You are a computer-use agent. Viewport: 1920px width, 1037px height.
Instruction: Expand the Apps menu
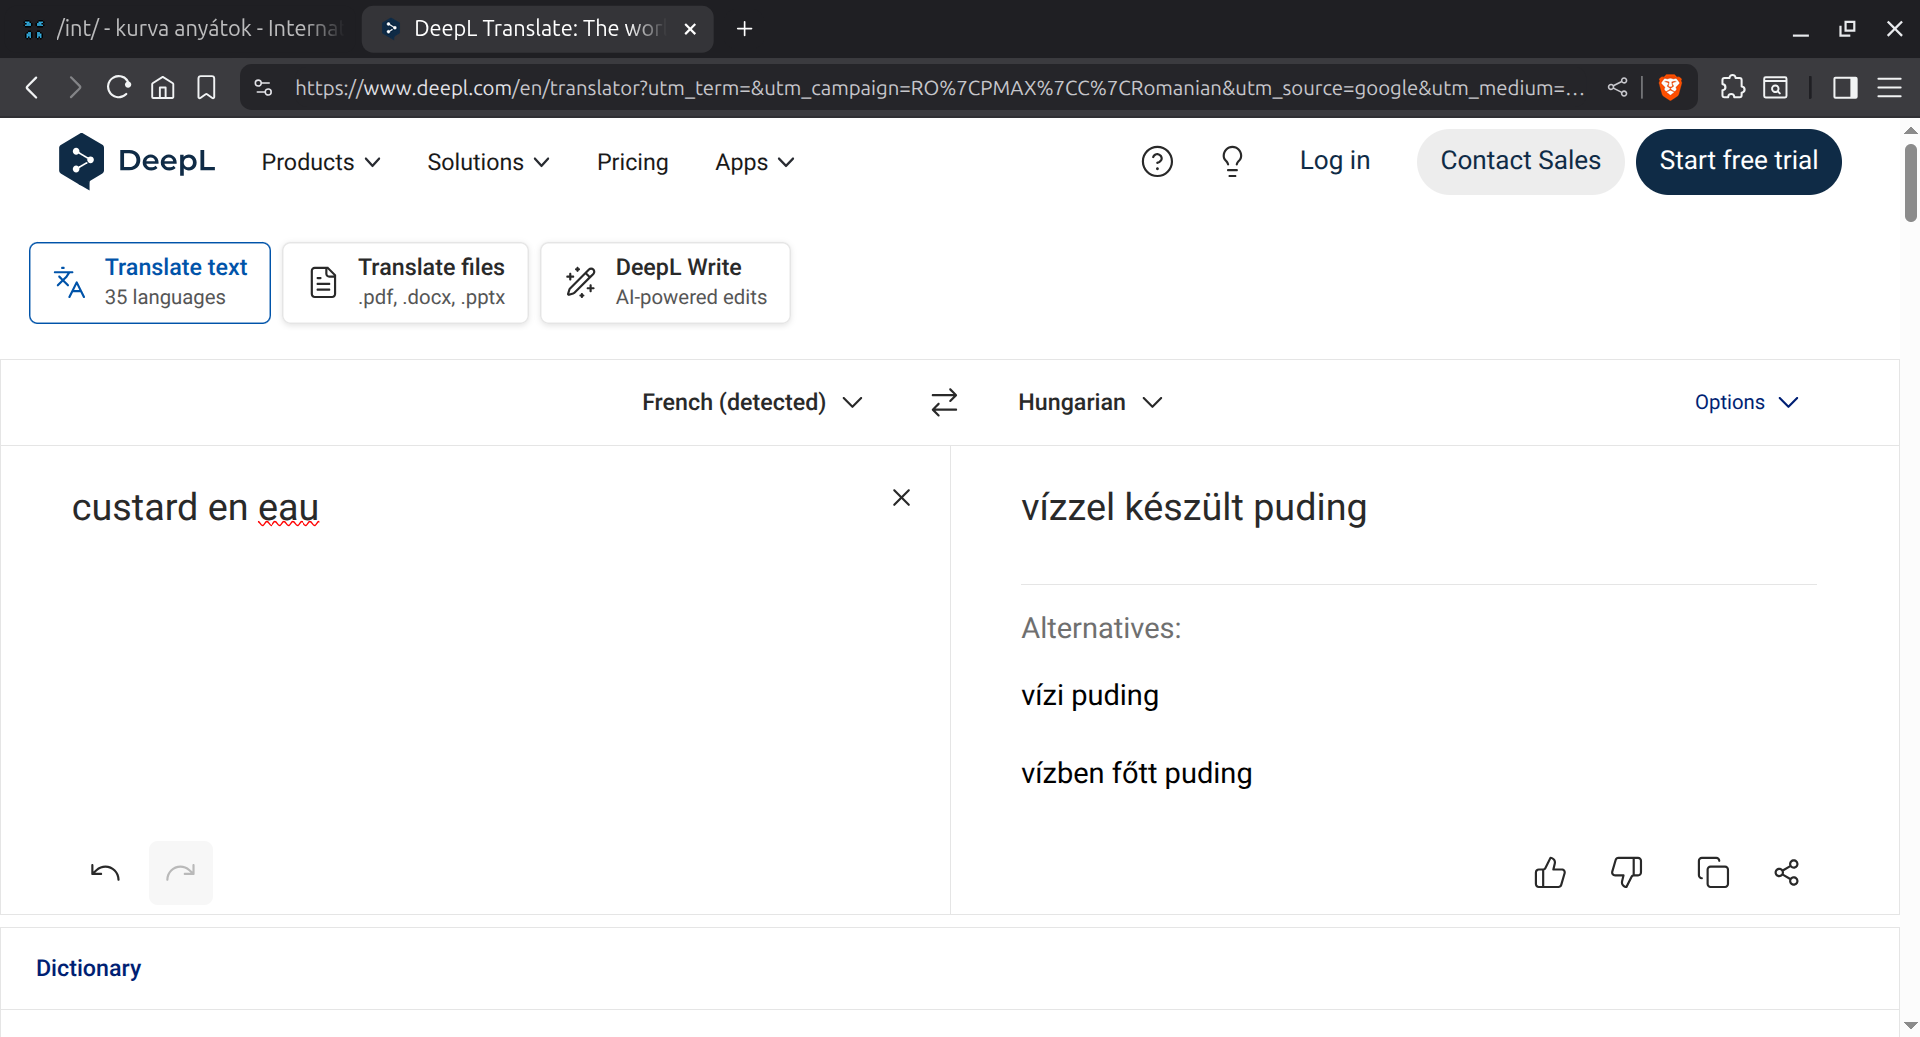[x=755, y=162]
